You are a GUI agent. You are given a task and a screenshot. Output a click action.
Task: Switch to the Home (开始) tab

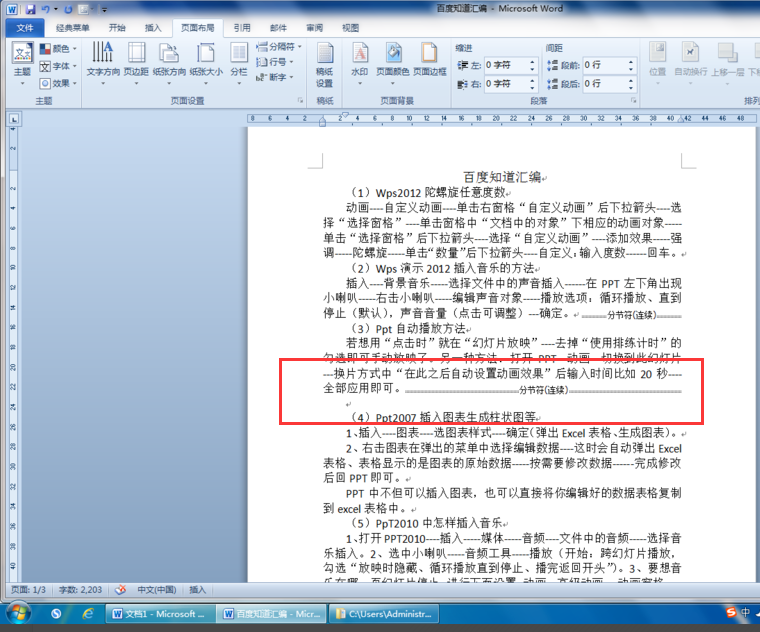coord(117,28)
